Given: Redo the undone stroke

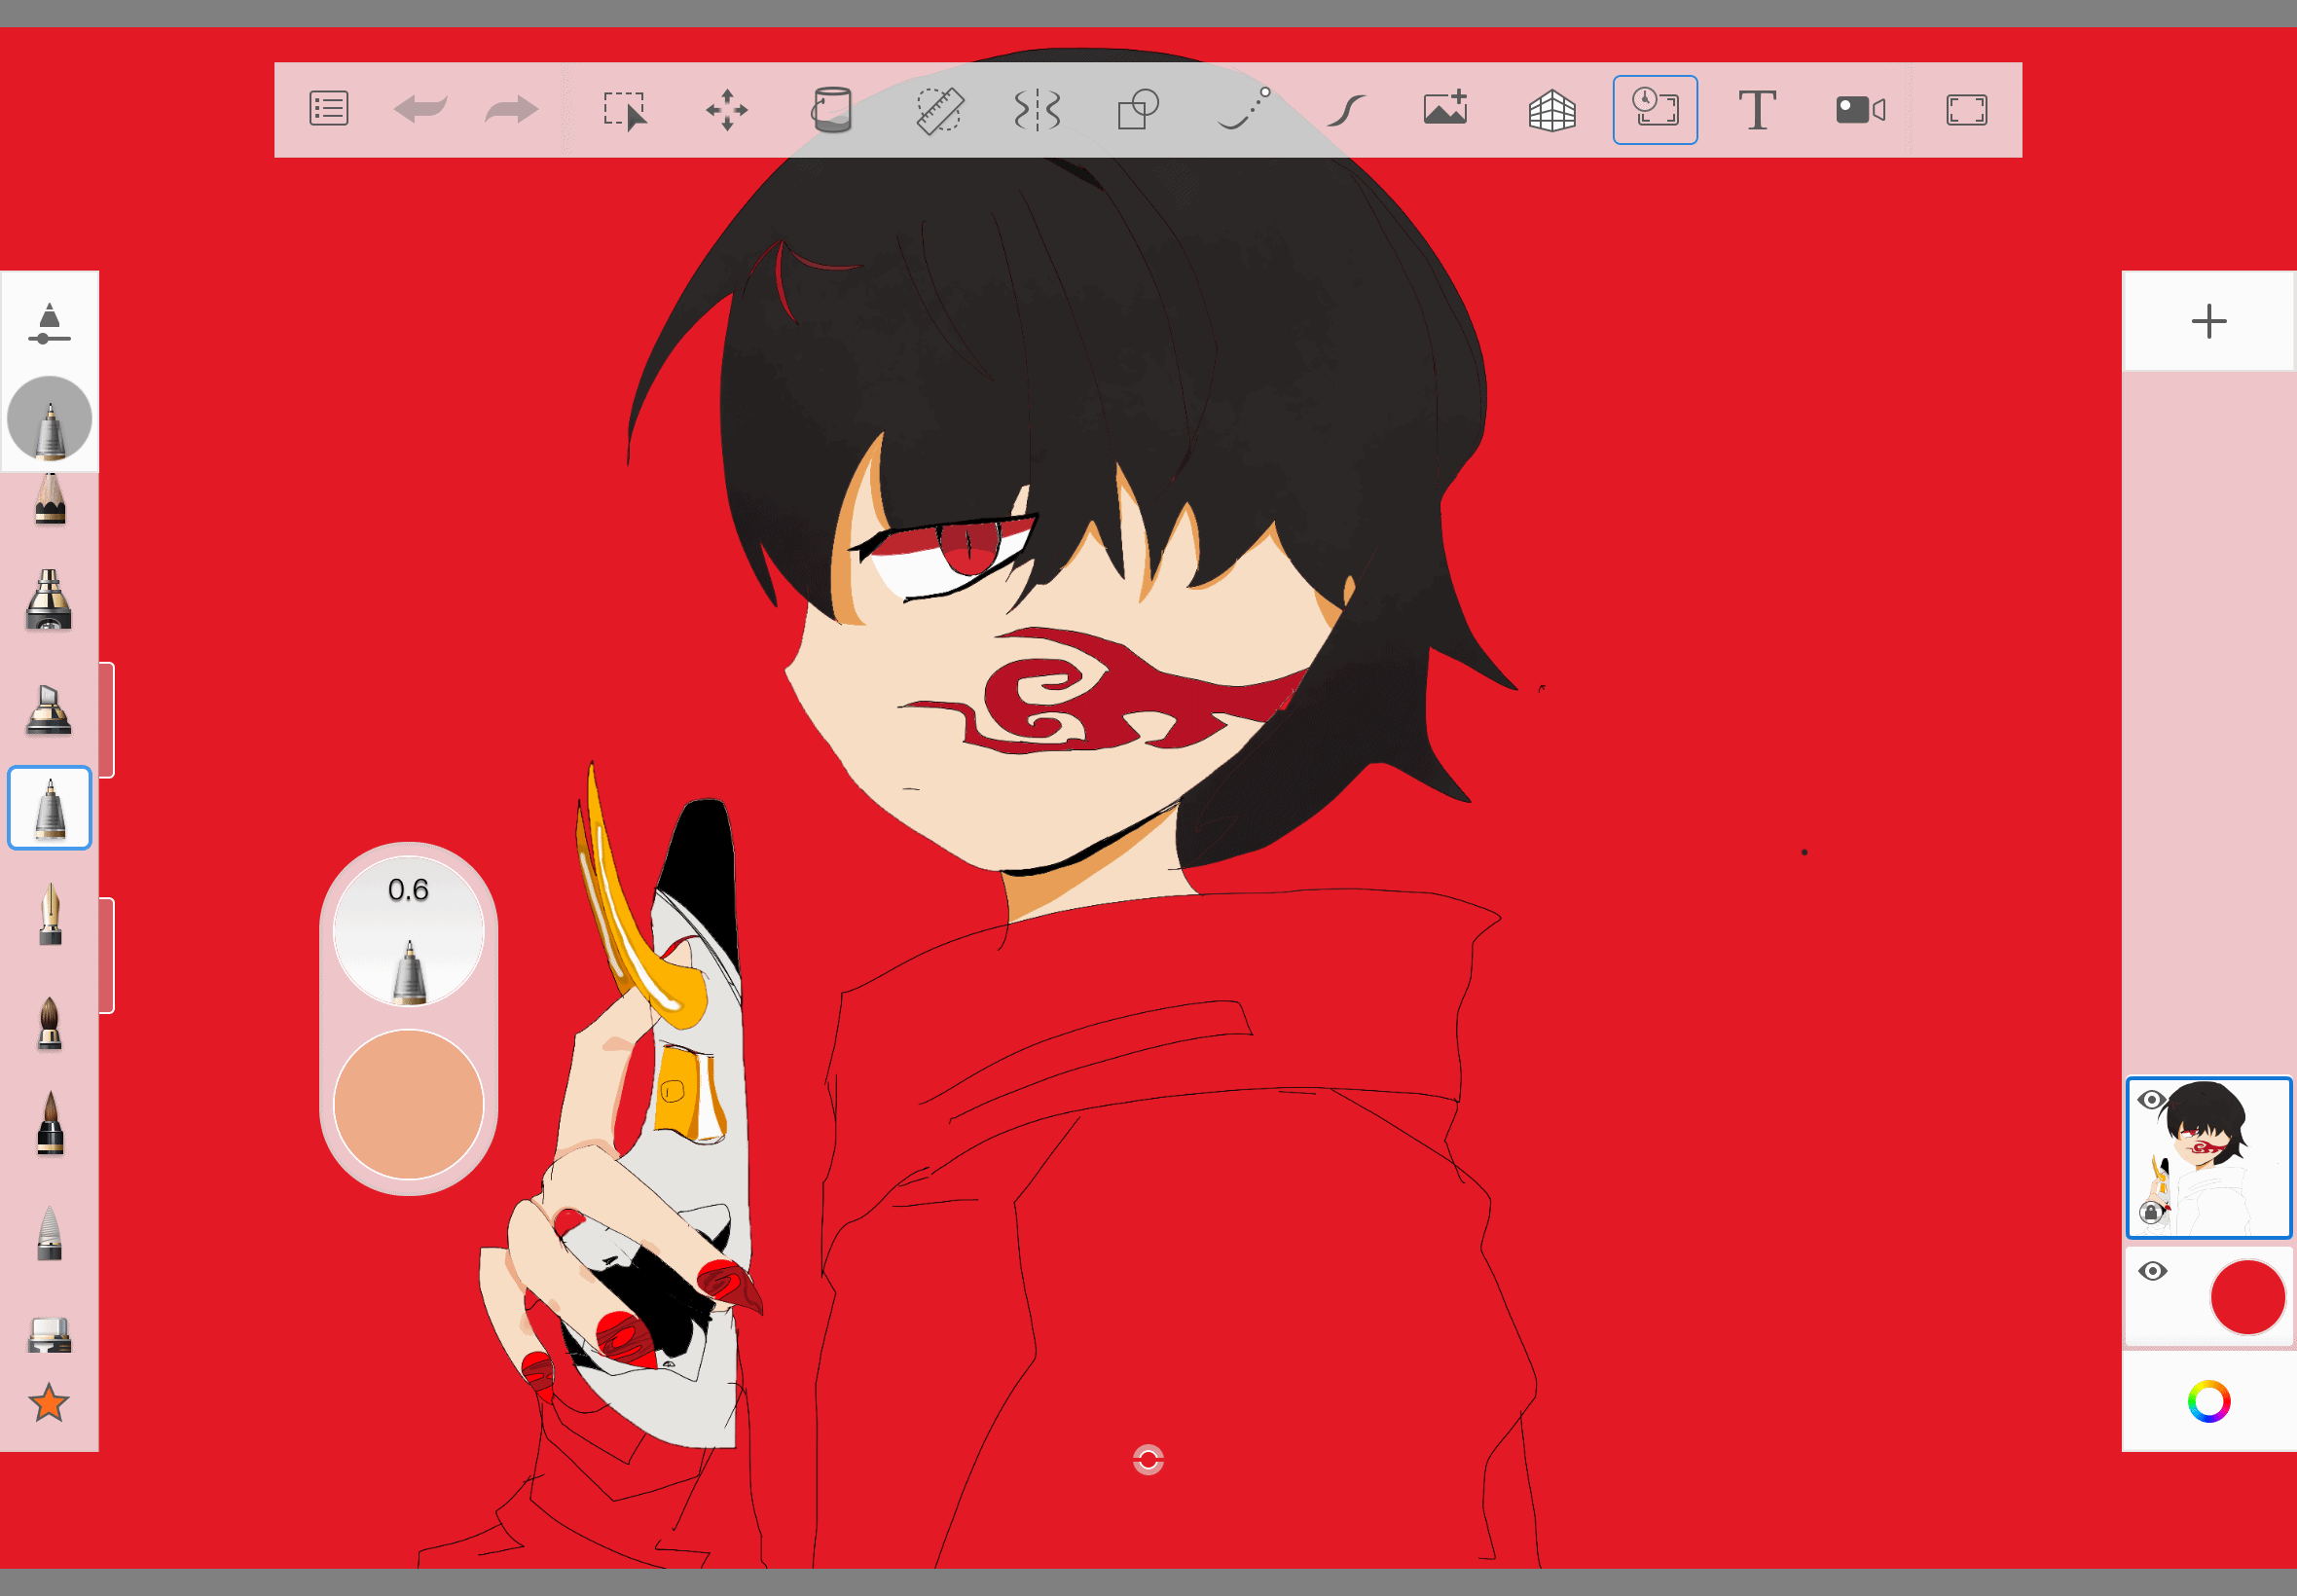Looking at the screenshot, I should coord(512,108).
